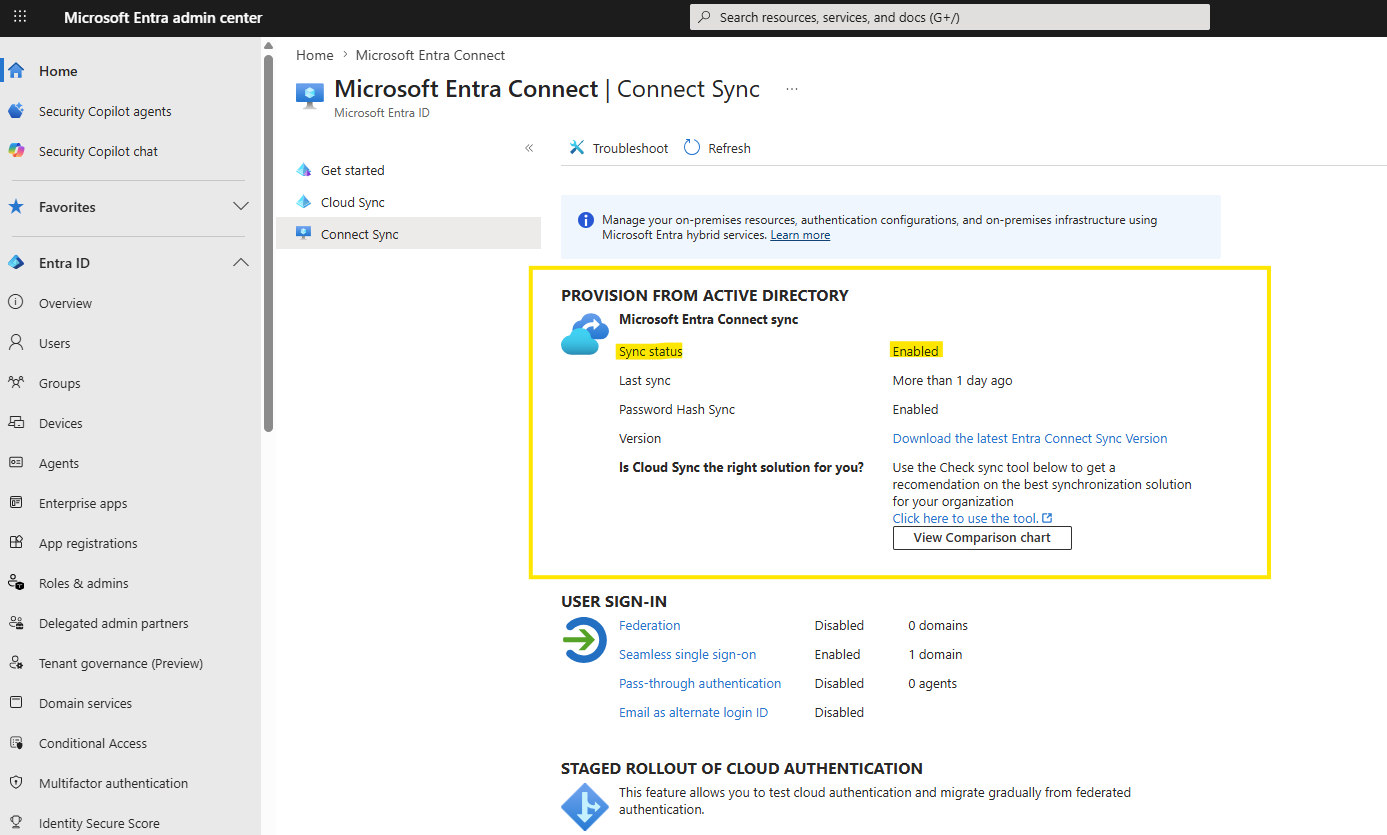
Task: Click the magnifier icon in search box
Action: [705, 17]
